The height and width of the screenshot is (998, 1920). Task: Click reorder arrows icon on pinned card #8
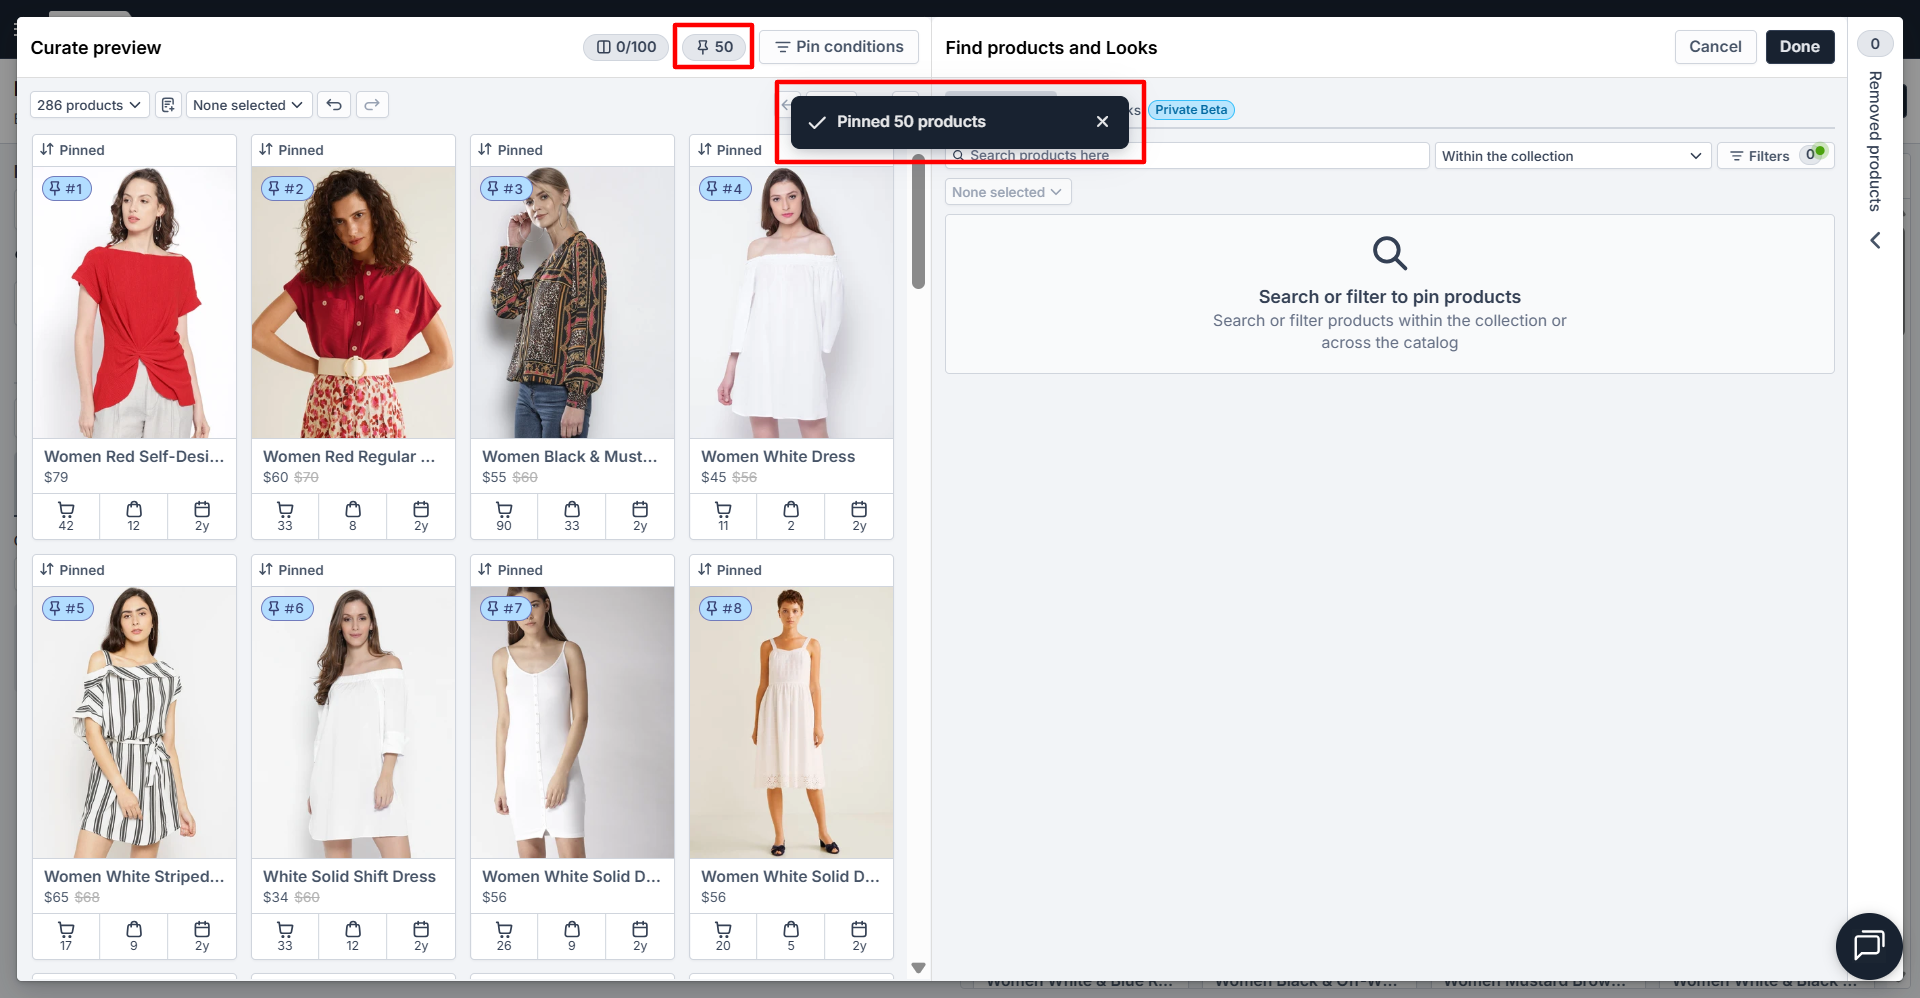[x=705, y=570]
